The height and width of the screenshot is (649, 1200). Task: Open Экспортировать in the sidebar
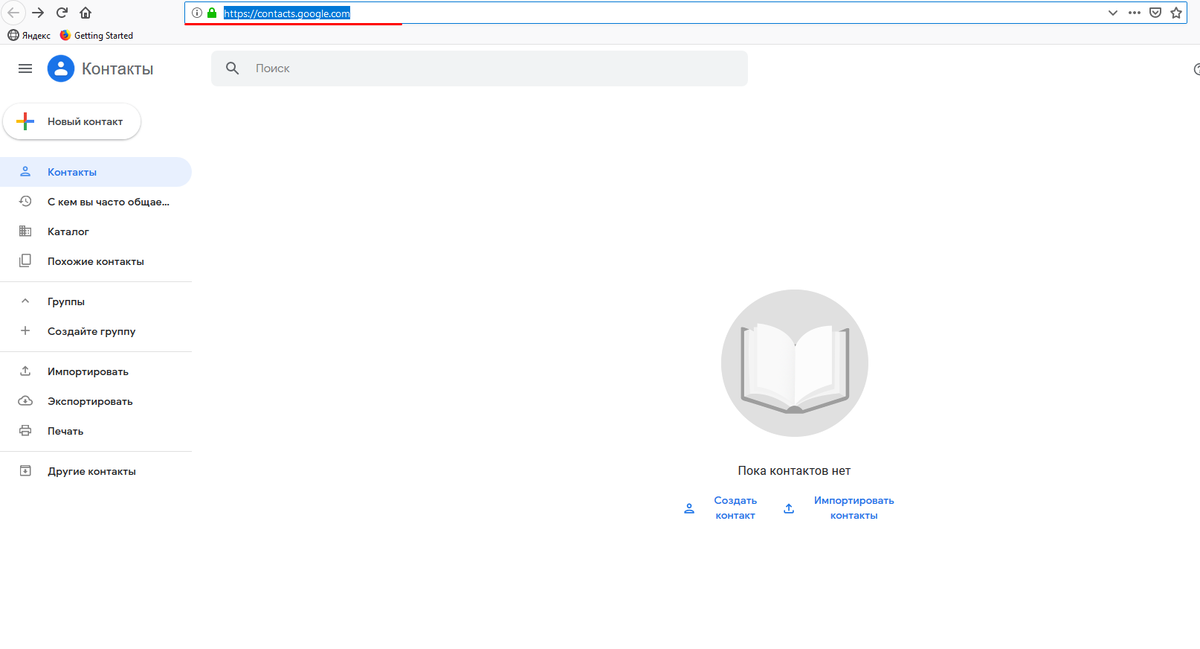tap(96, 401)
